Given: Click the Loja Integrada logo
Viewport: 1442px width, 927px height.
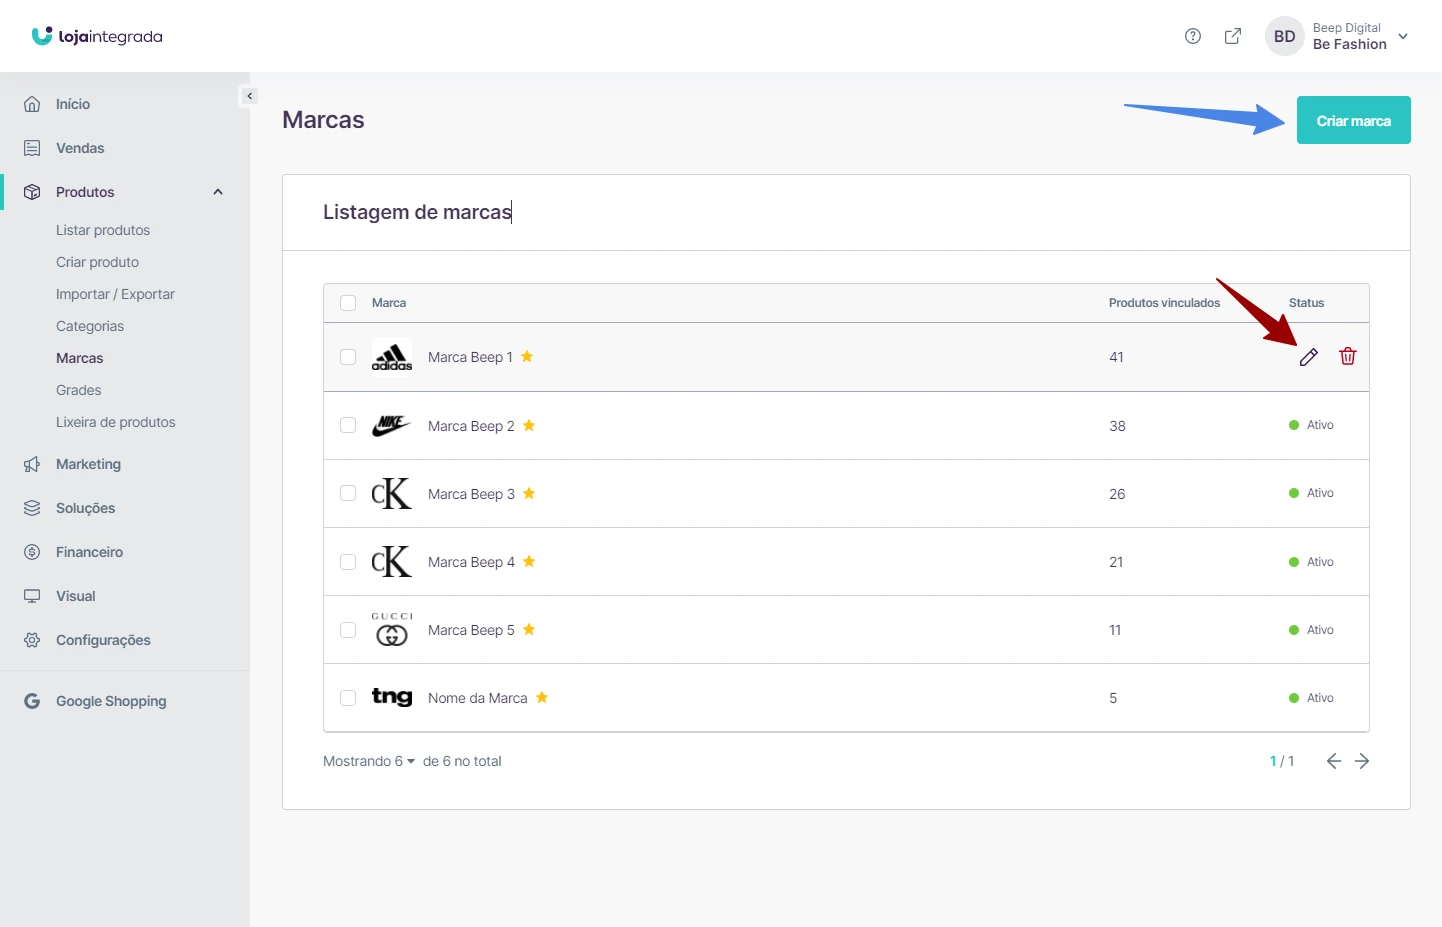Looking at the screenshot, I should coord(97,37).
